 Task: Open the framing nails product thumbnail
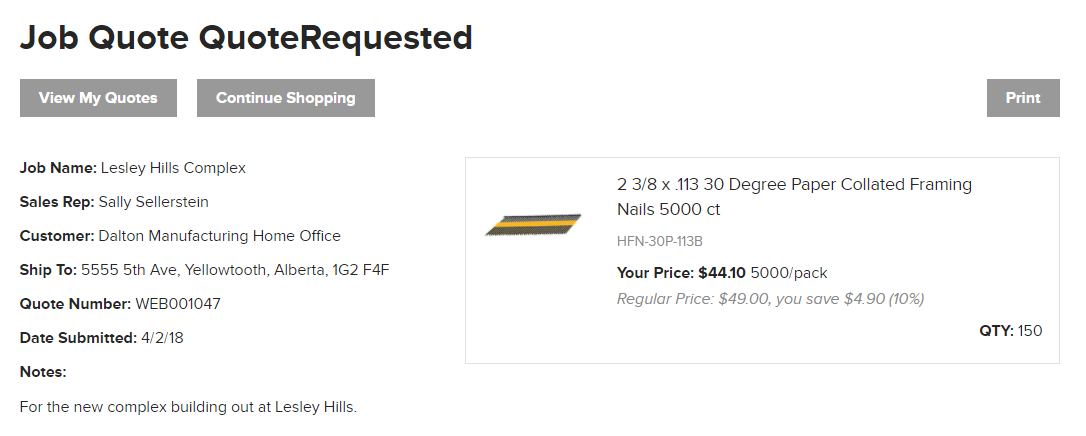(533, 226)
